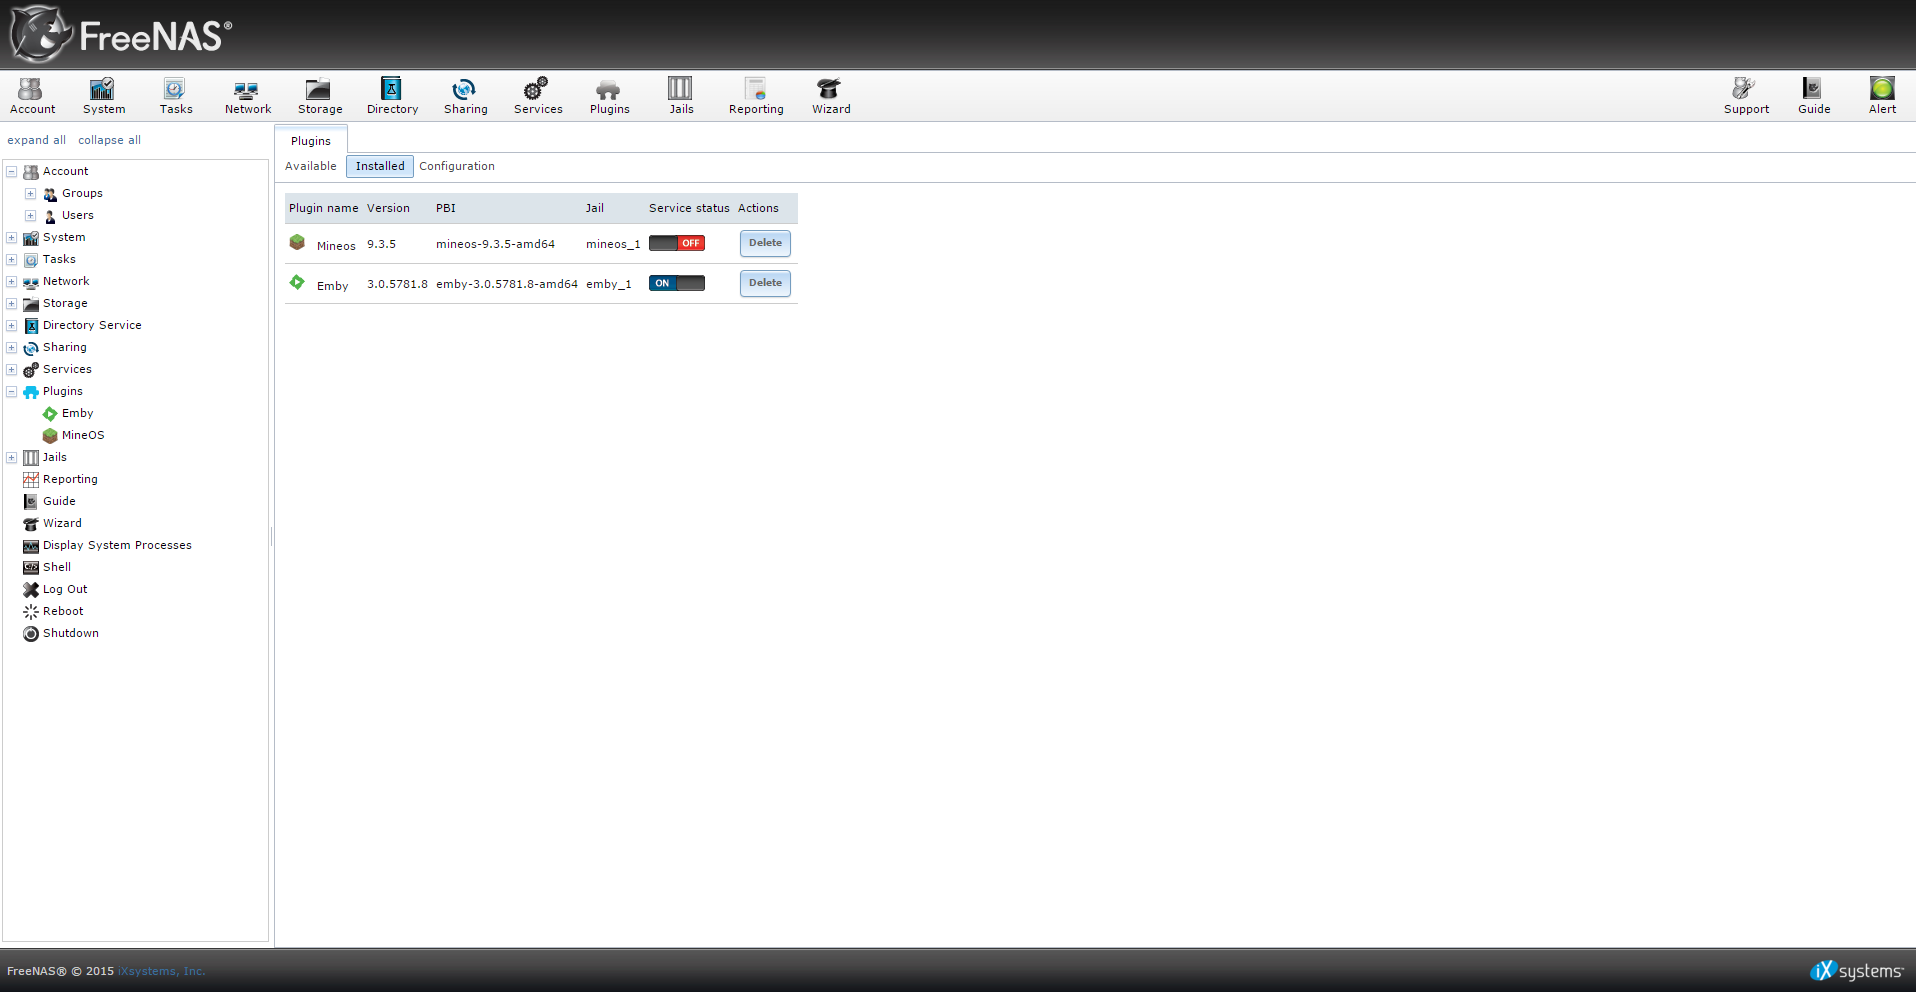This screenshot has width=1916, height=992.
Task: Delete the Emby plugin
Action: point(765,283)
